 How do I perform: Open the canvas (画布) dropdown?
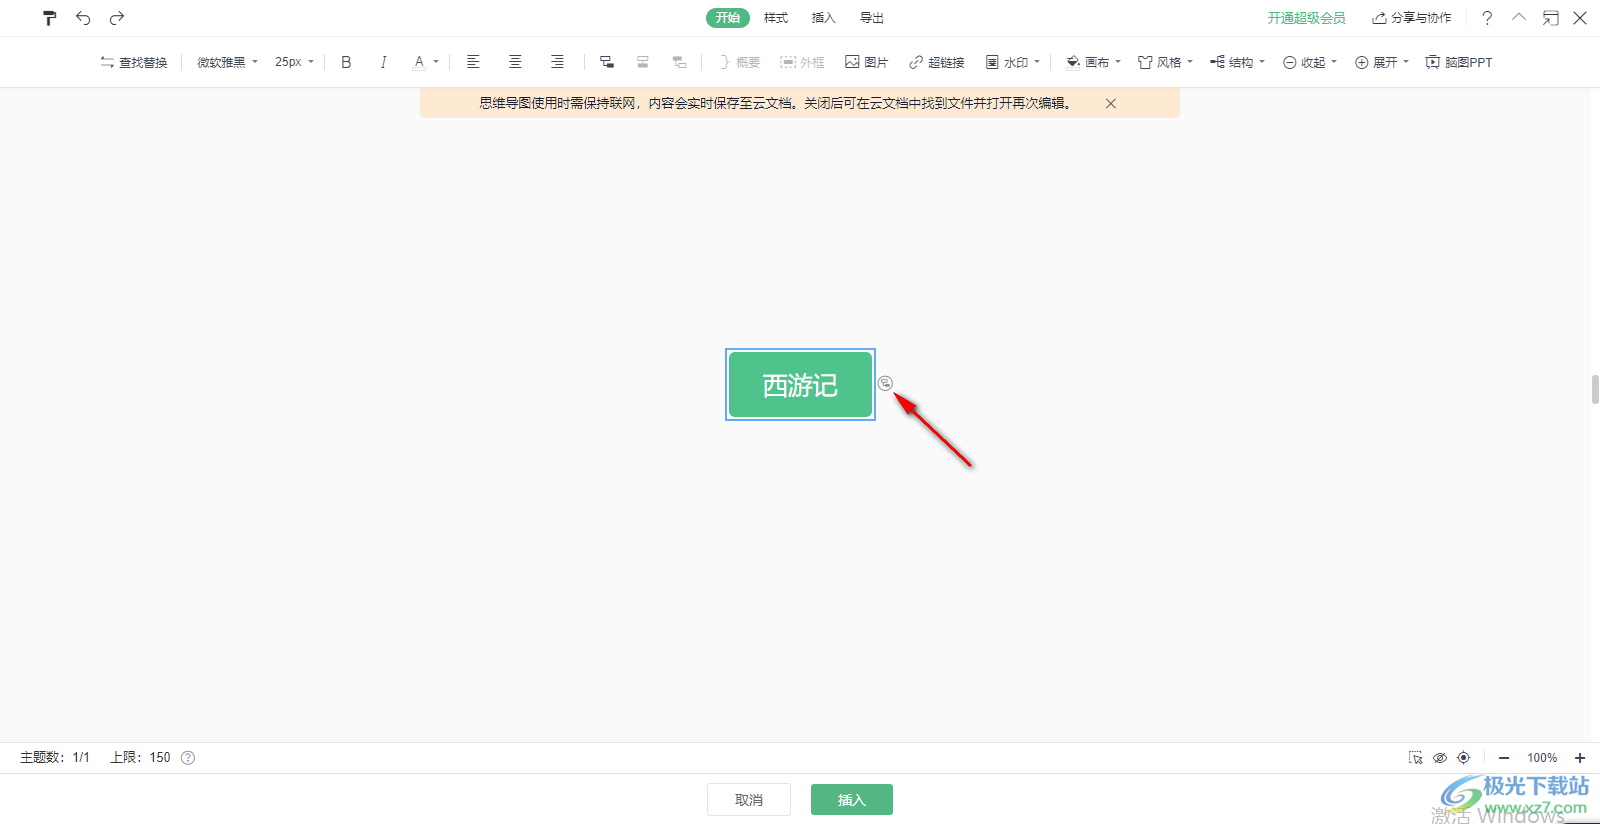pos(1093,62)
